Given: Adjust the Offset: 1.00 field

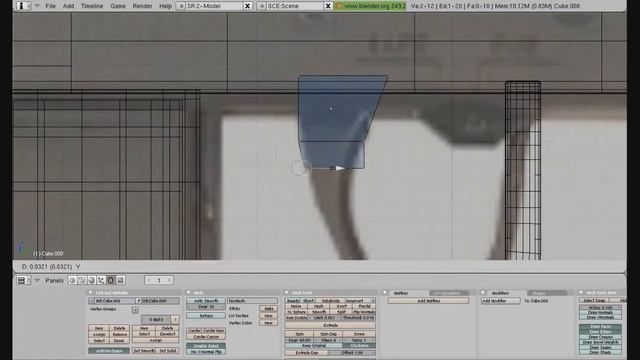Looking at the screenshot, I should tap(353, 353).
